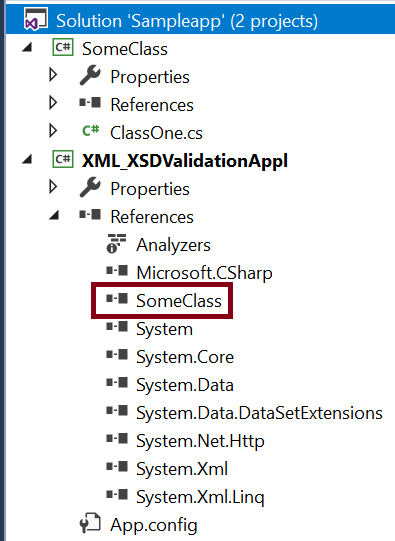Click the wrench icon of SomeClass Properties
395x541 pixels.
tap(90, 75)
